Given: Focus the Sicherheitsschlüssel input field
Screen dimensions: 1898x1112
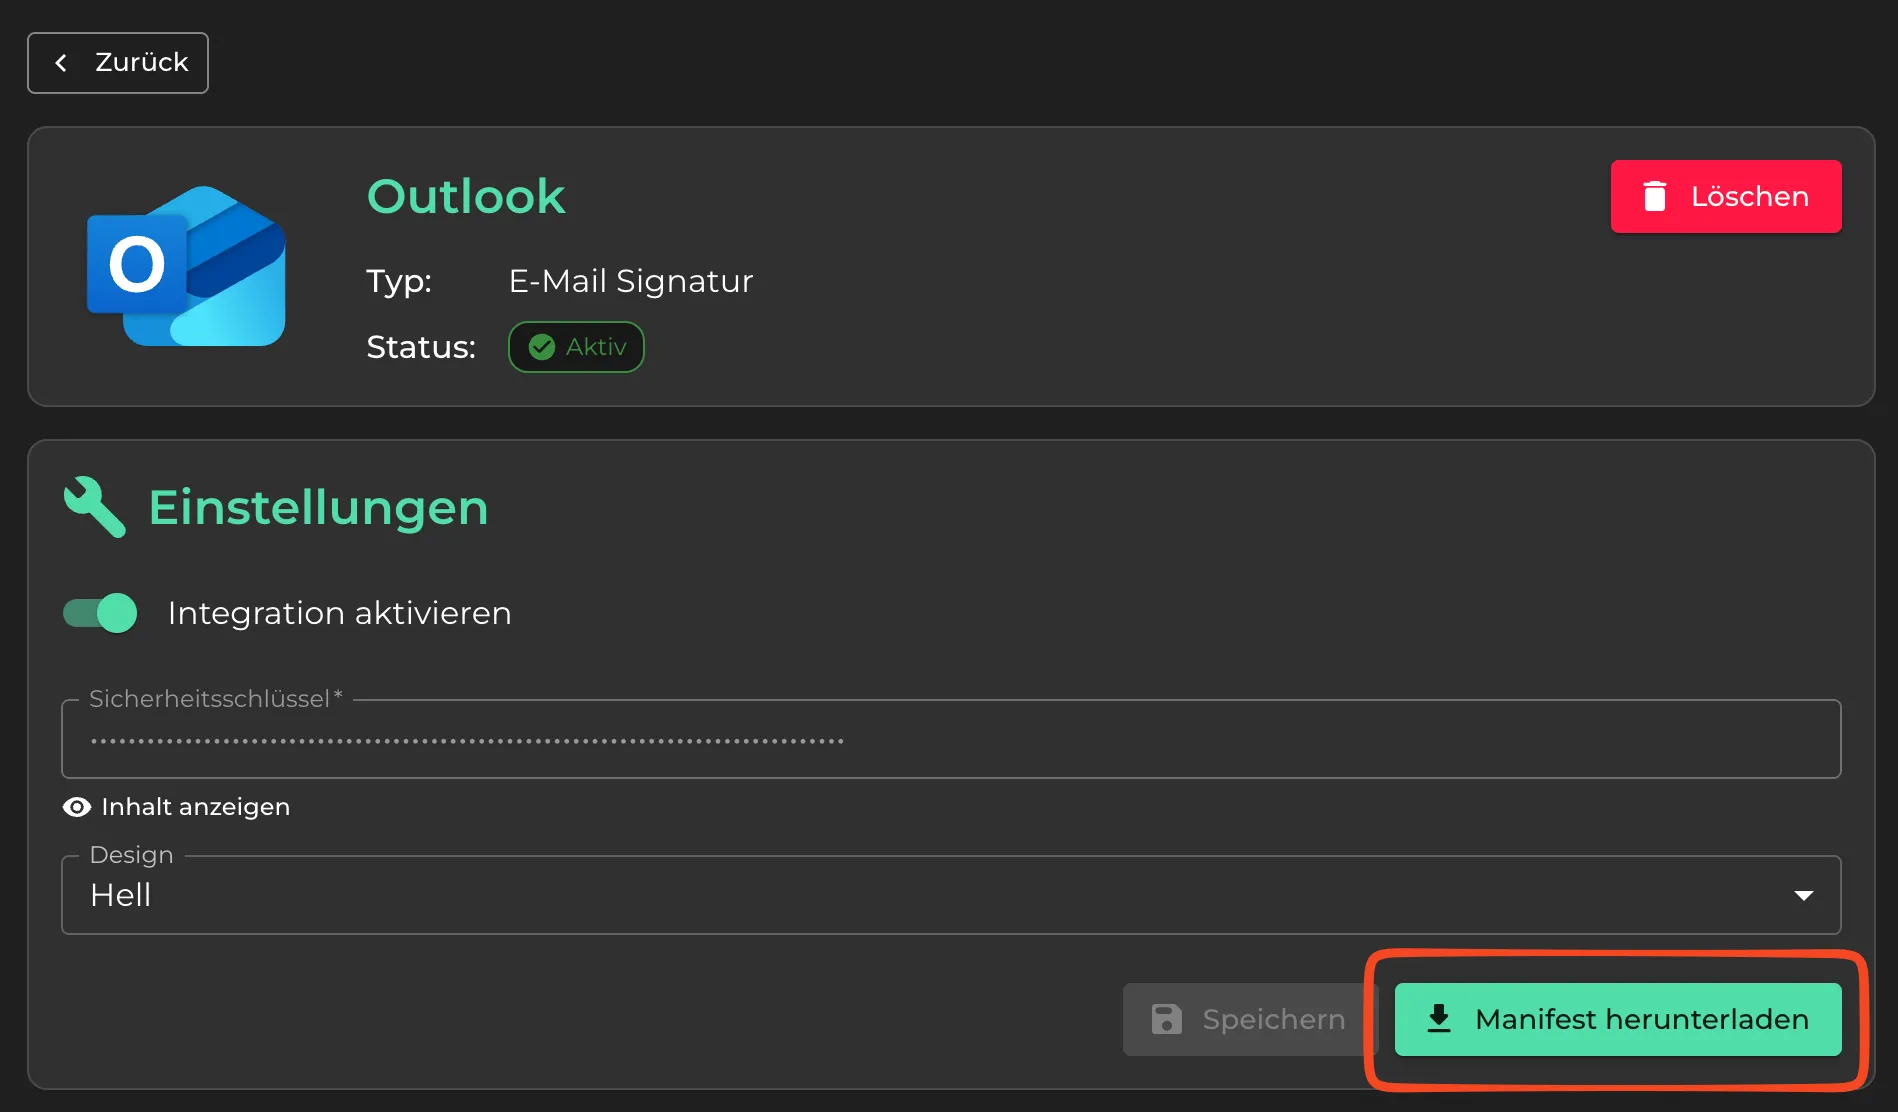Looking at the screenshot, I should click(x=950, y=740).
